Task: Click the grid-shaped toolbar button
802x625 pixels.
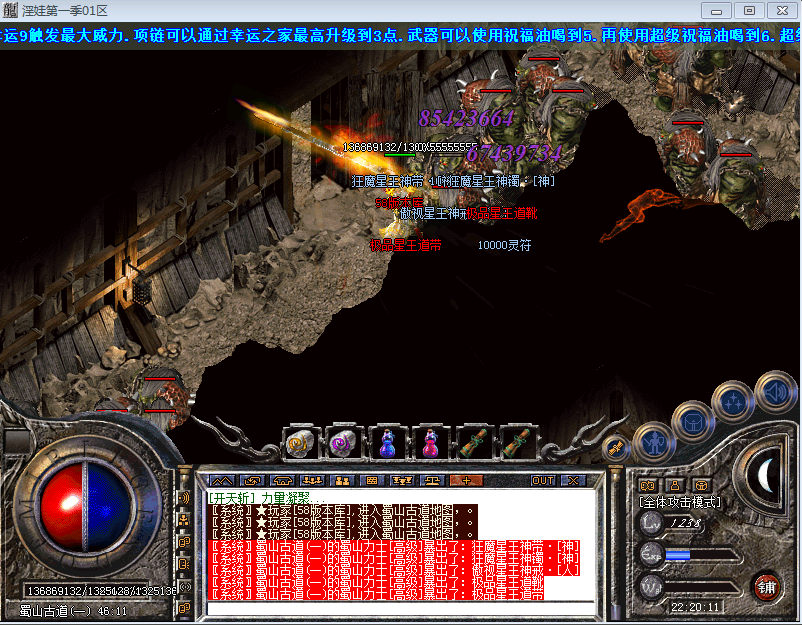Action: [x=372, y=481]
